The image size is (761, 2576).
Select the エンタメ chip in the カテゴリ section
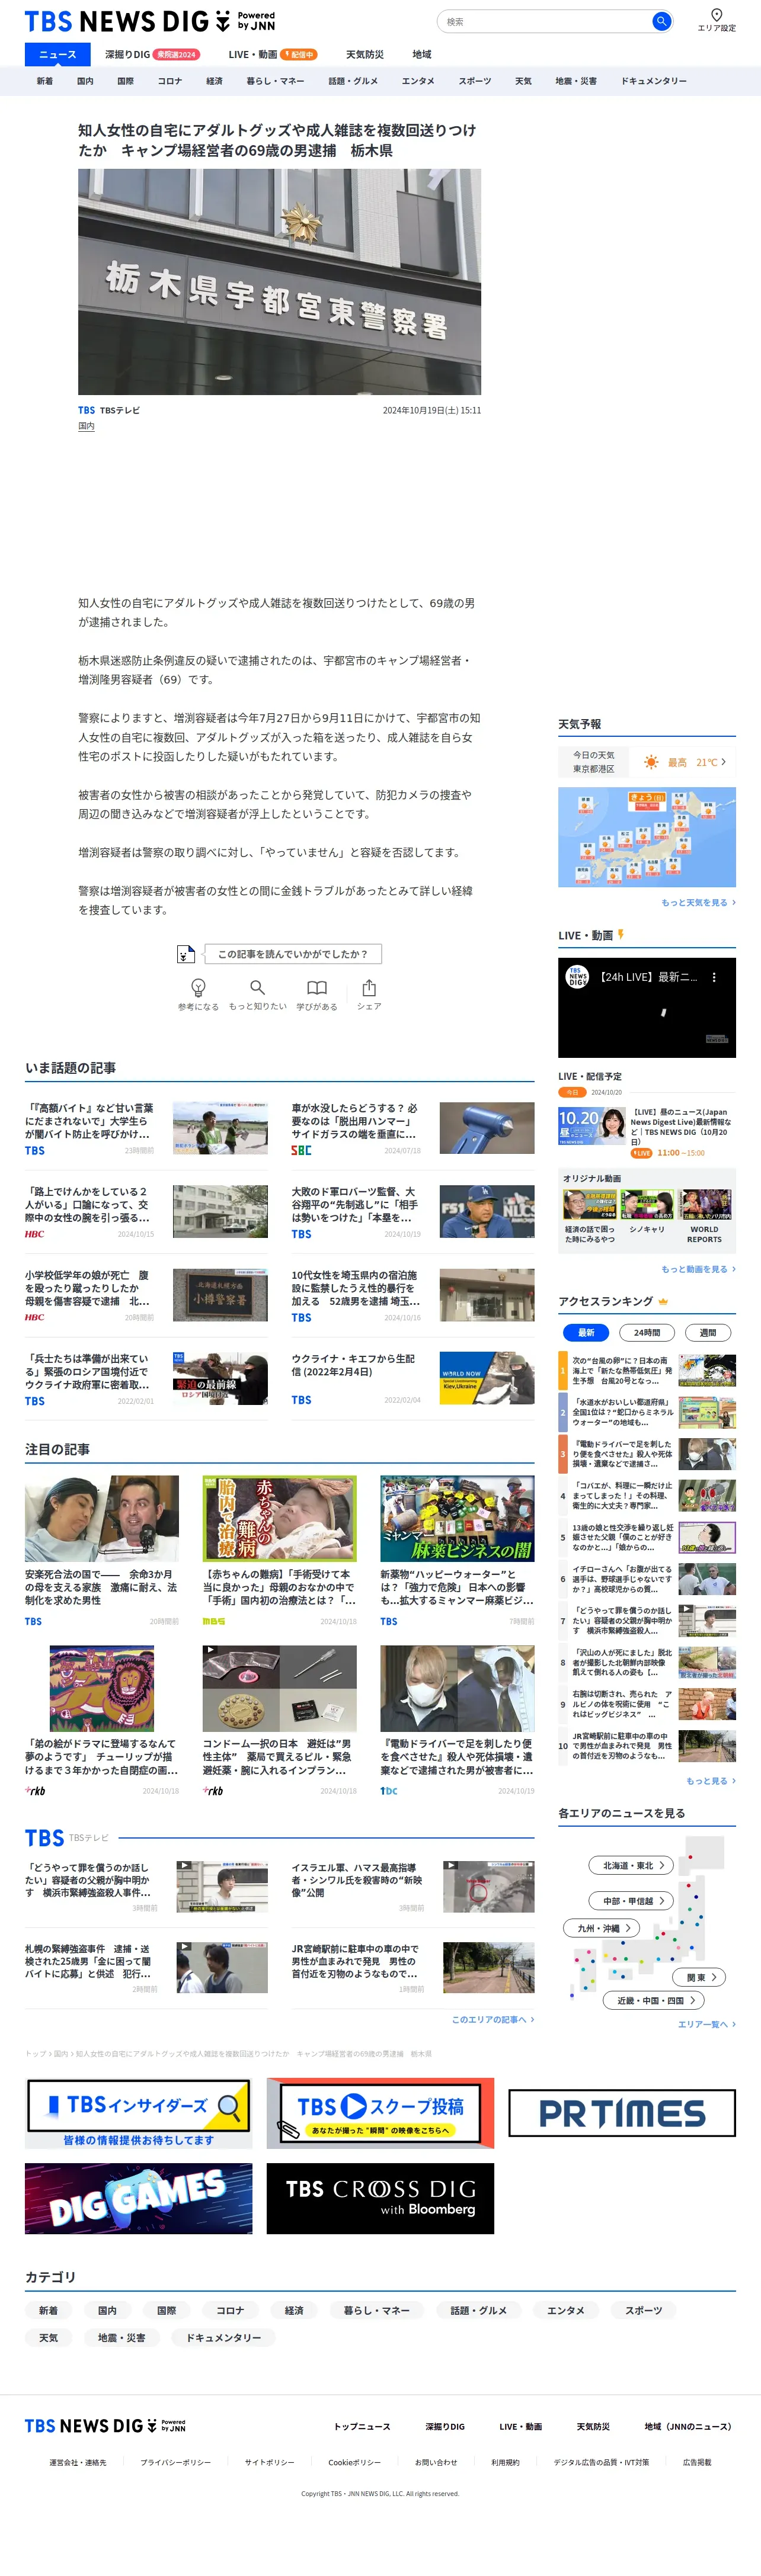[566, 2310]
